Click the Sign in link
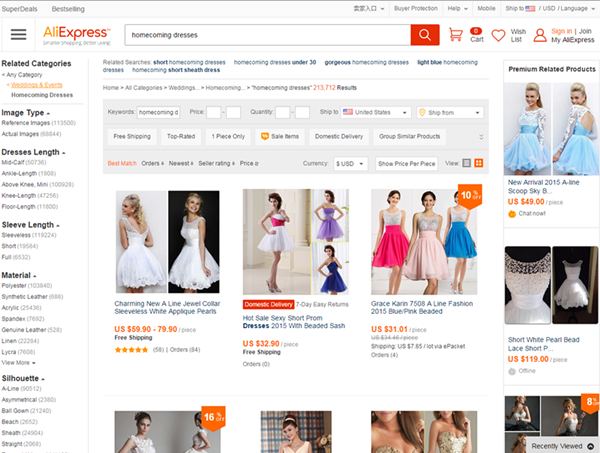600x453 pixels. [562, 31]
